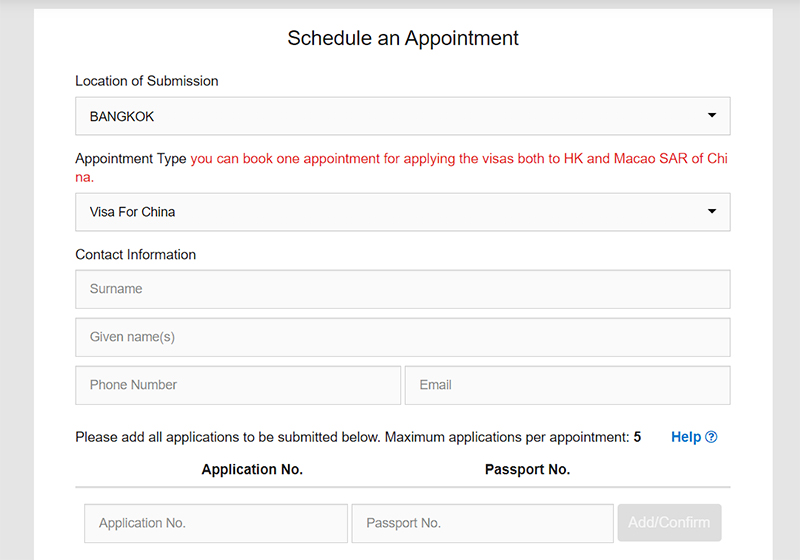
Task: Open the Help link
Action: pyautogui.click(x=693, y=437)
